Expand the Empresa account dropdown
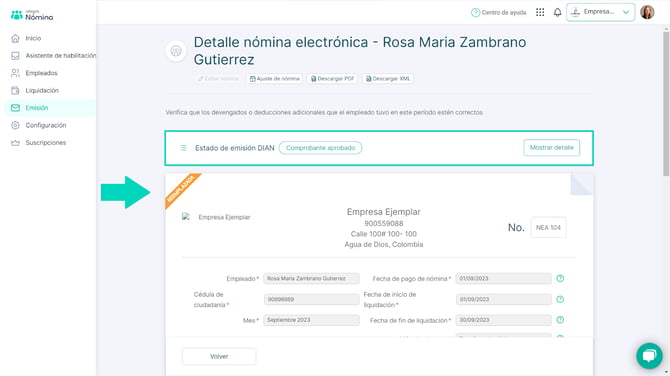Image resolution: width=670 pixels, height=376 pixels. [x=600, y=12]
